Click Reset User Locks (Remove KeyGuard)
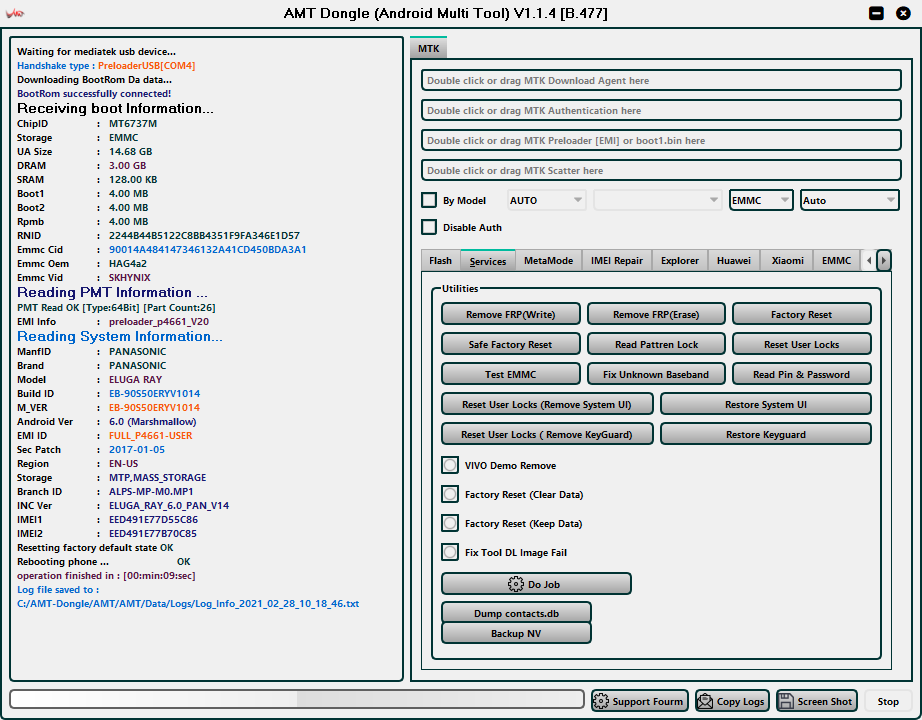Screen dimensions: 922x720 coord(547,434)
